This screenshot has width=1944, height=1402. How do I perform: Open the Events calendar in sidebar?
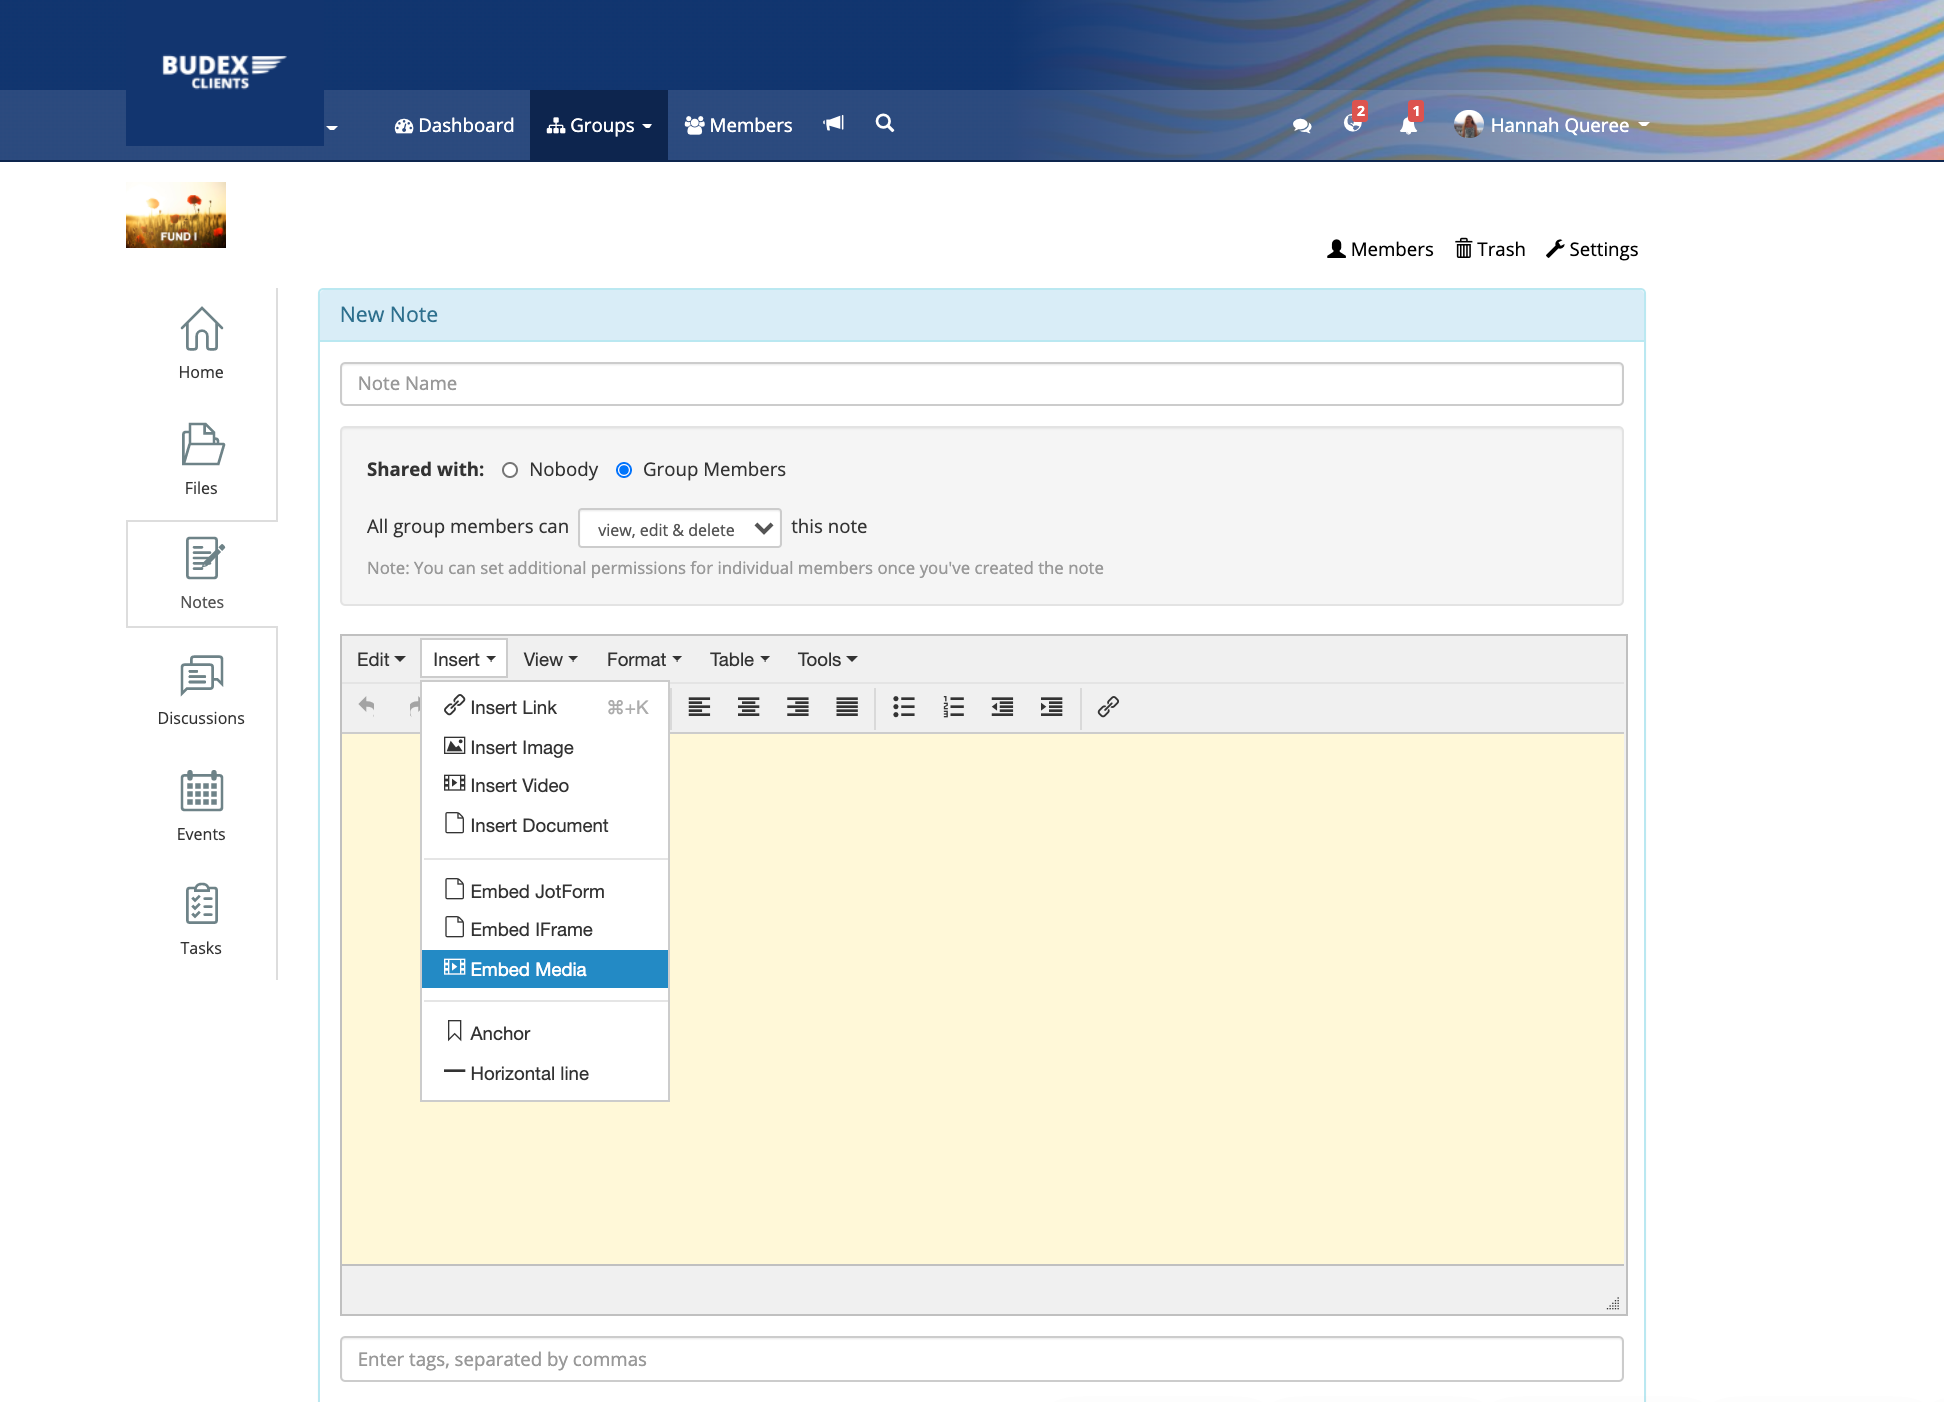tap(201, 806)
